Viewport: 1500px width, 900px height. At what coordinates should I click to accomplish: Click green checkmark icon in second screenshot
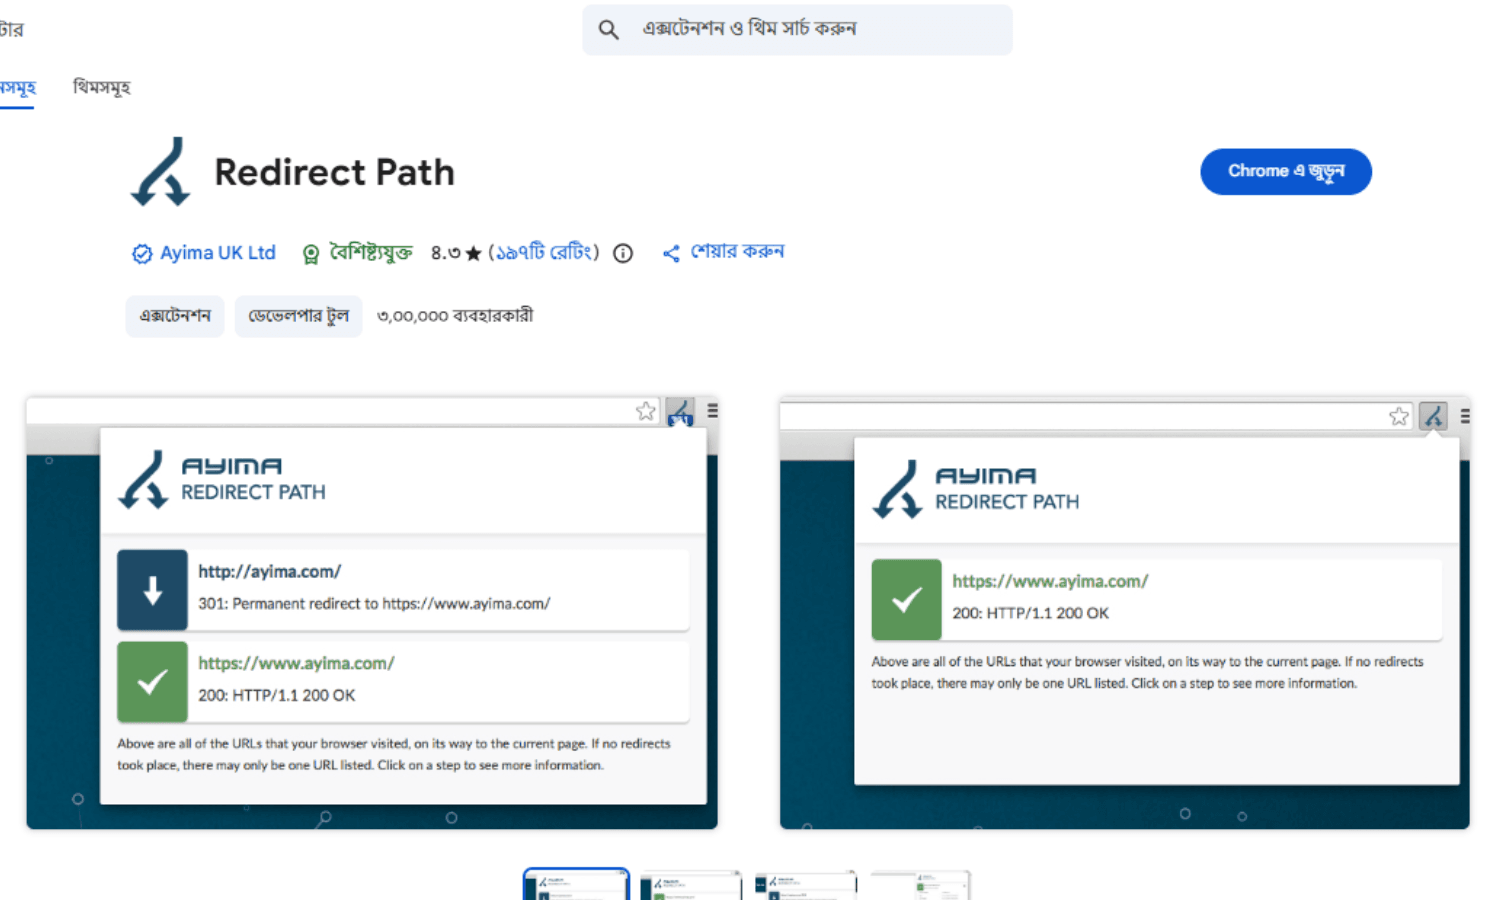point(906,600)
